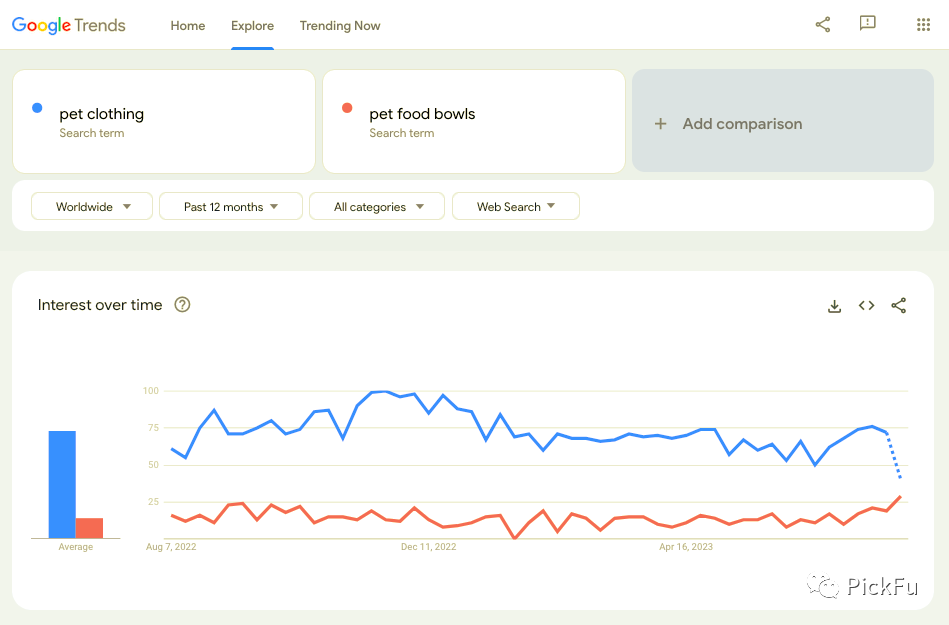
Task: Click the share icon in top header
Action: tap(823, 25)
